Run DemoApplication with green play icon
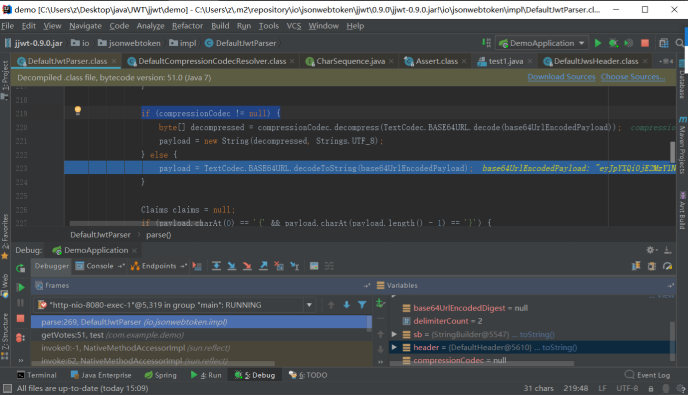This screenshot has height=396, width=688. point(598,43)
